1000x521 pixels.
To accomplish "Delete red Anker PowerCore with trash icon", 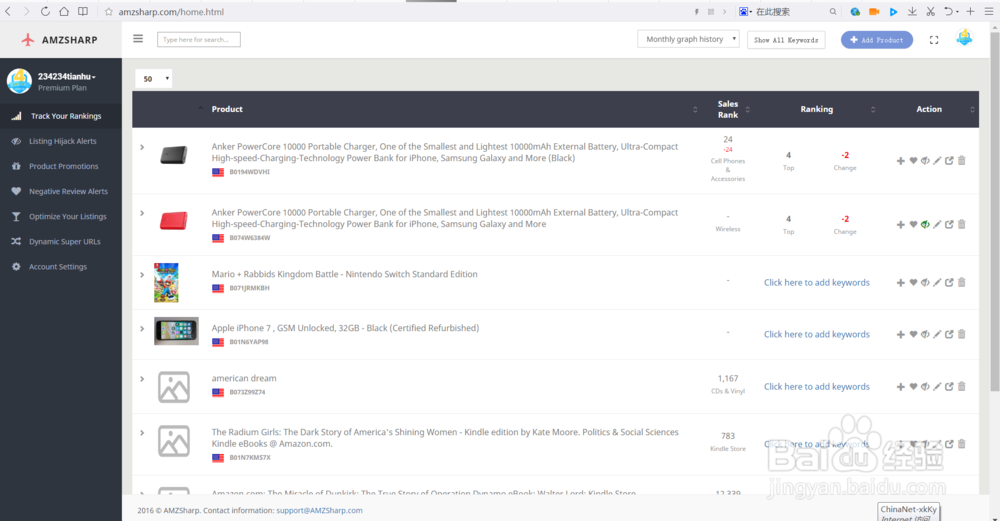I will tap(962, 224).
